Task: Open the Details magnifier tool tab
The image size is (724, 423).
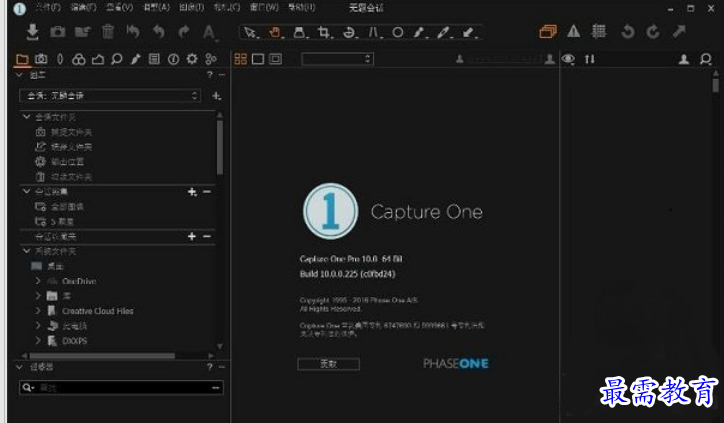Action: tap(117, 59)
